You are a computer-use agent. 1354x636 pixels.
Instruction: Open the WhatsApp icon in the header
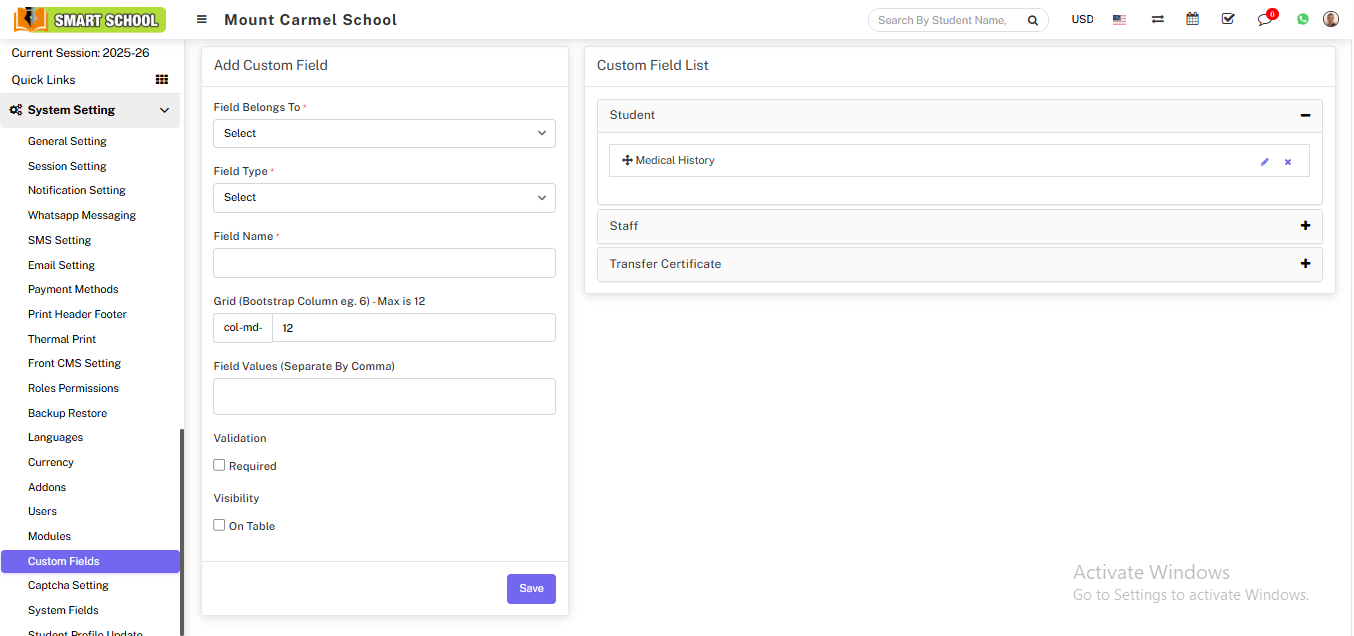click(x=1302, y=18)
